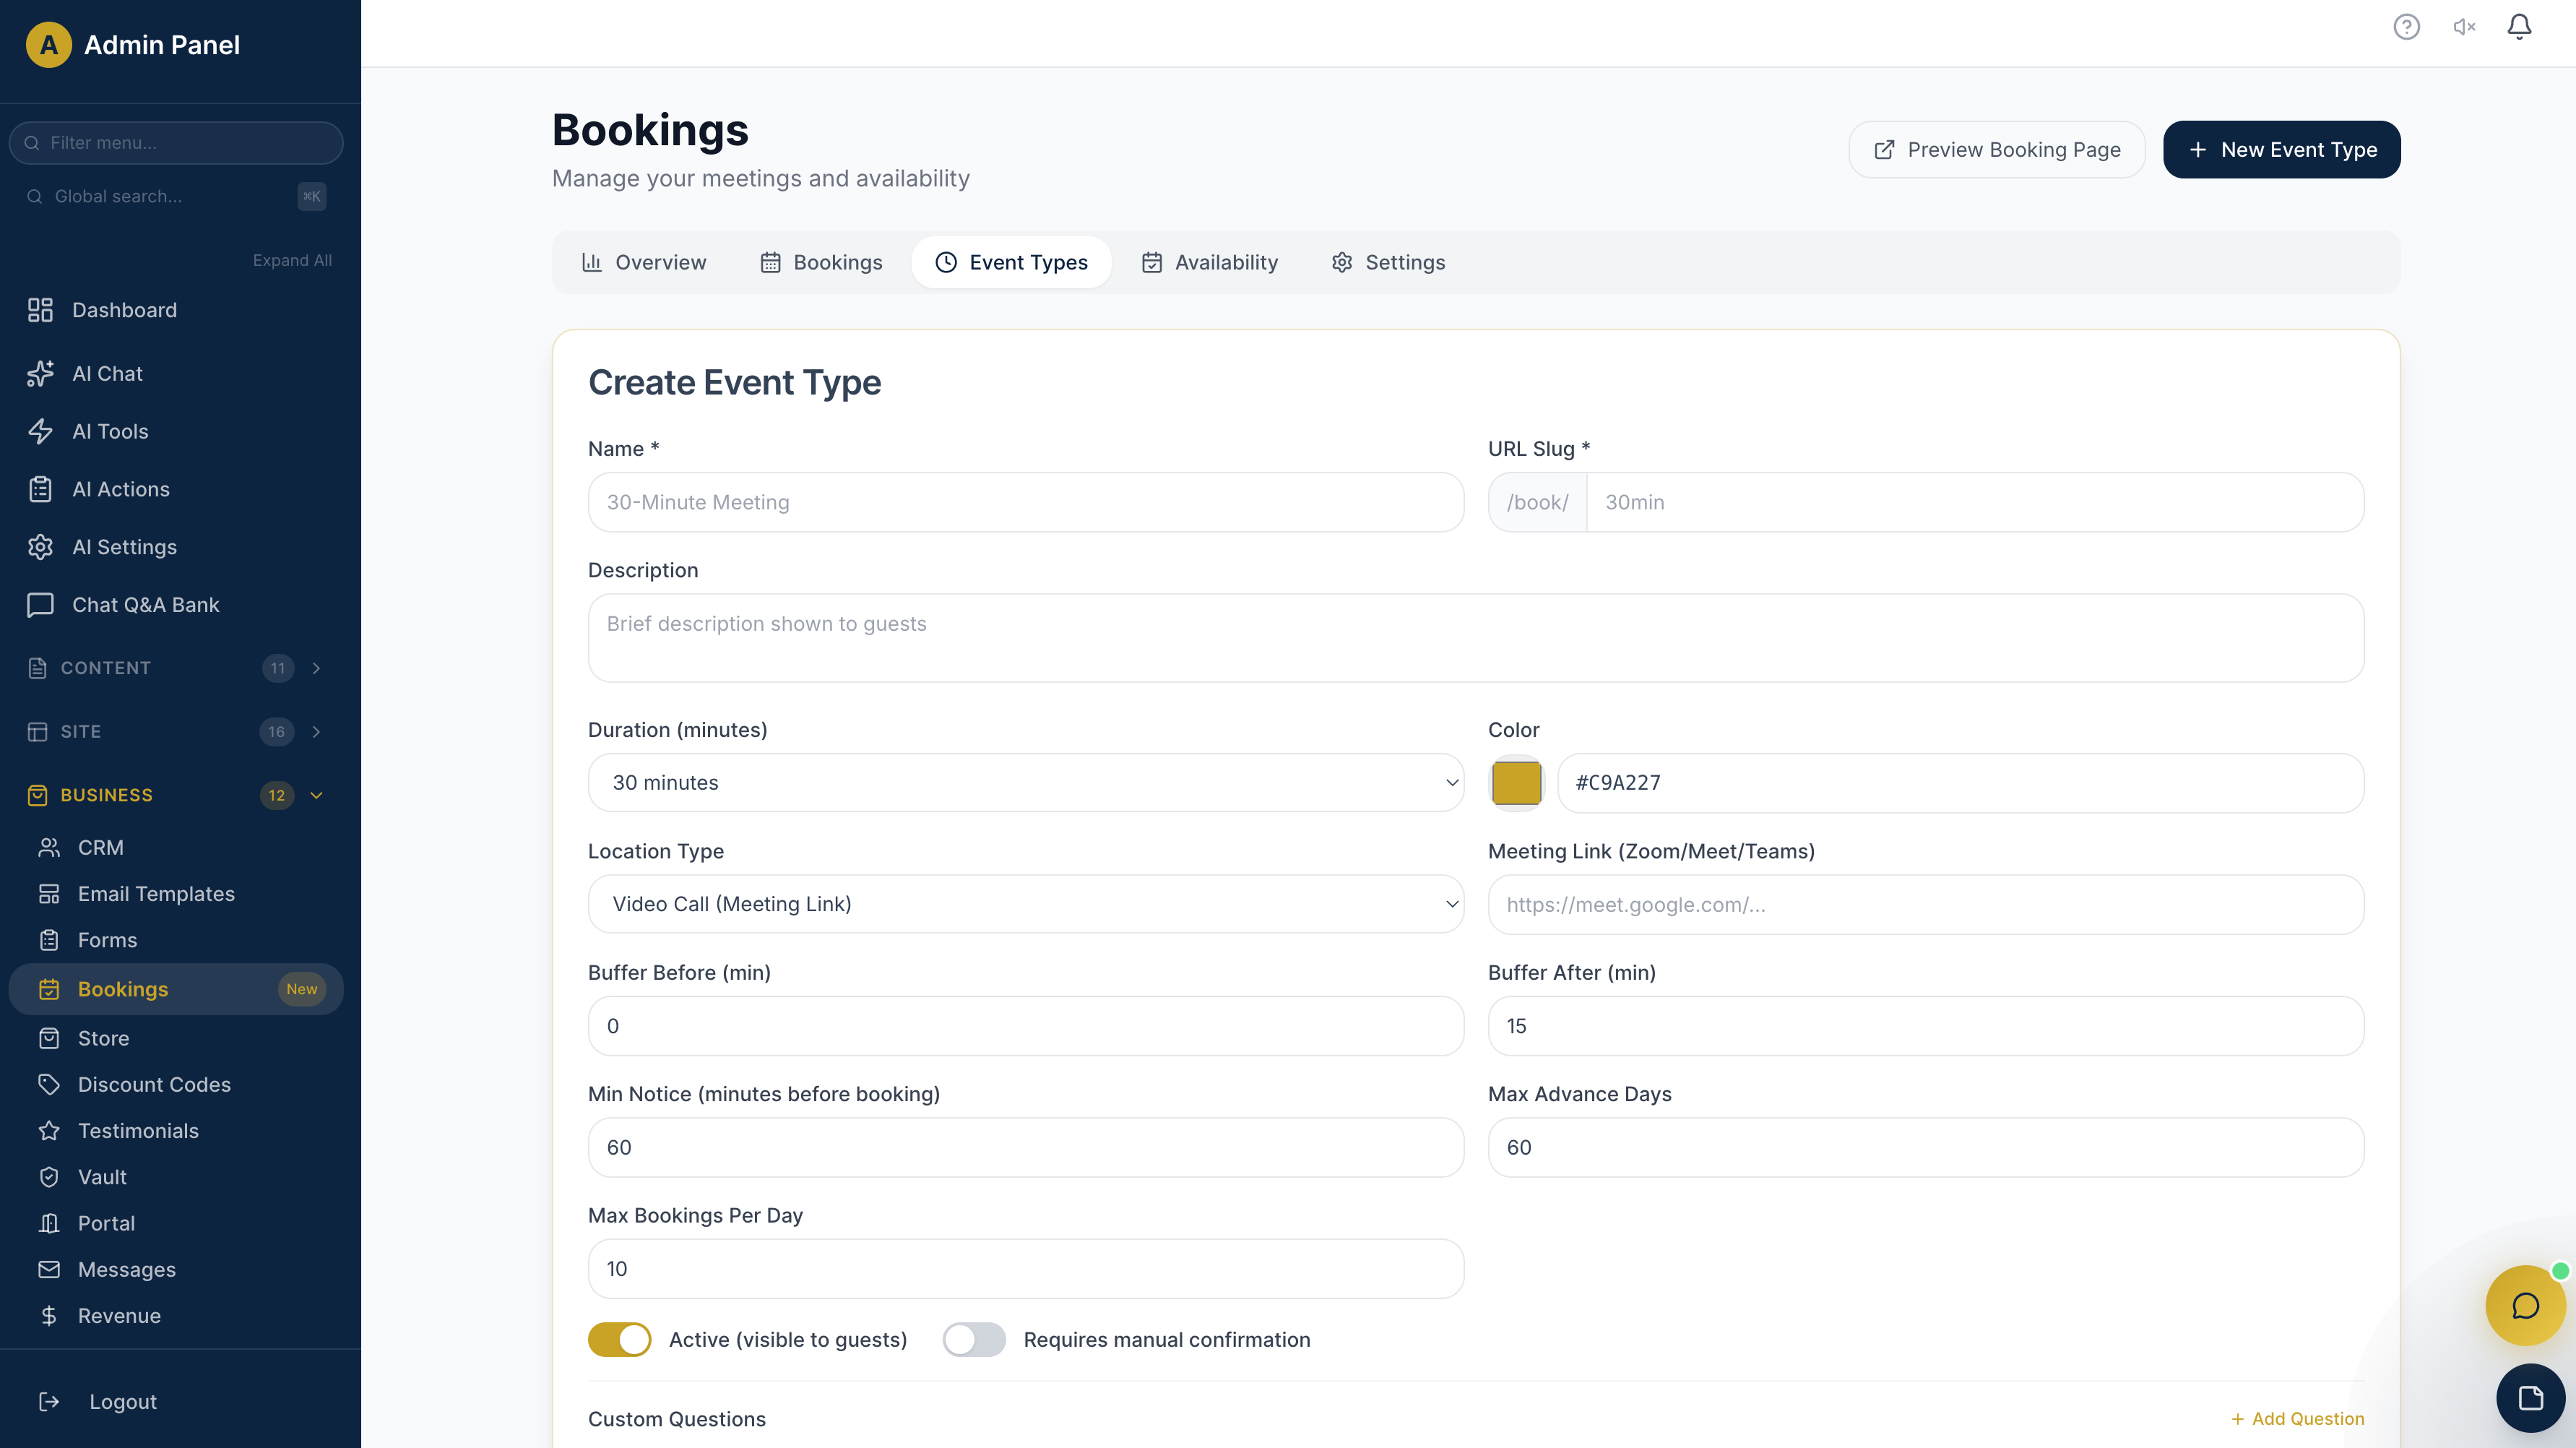Click the Dashboard icon in sidebar

[x=40, y=310]
